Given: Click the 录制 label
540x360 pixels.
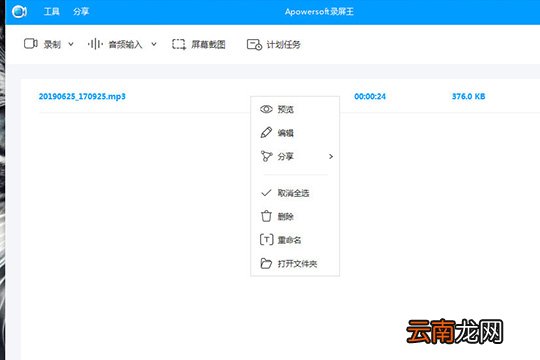Looking at the screenshot, I should (x=52, y=44).
